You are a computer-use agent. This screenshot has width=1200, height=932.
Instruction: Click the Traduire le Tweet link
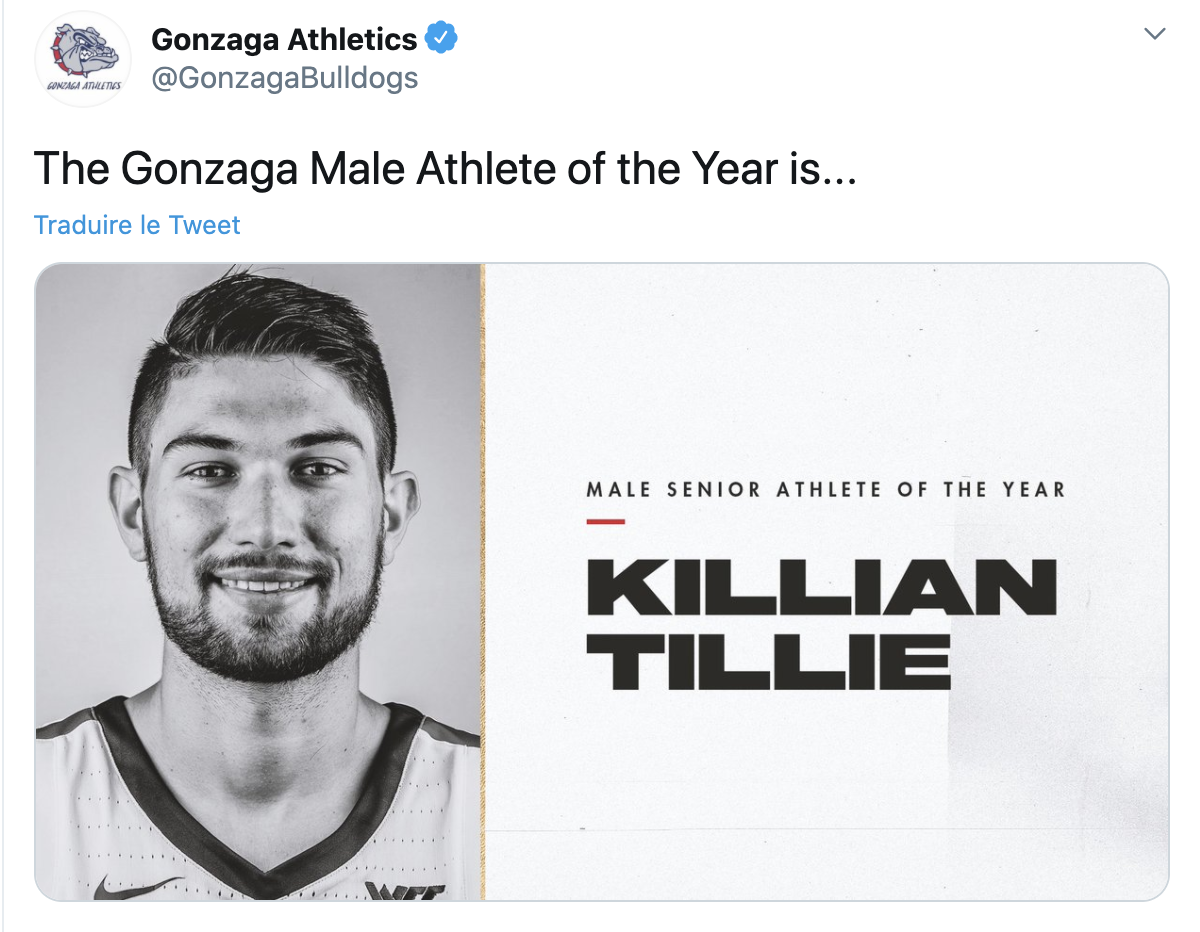137,225
